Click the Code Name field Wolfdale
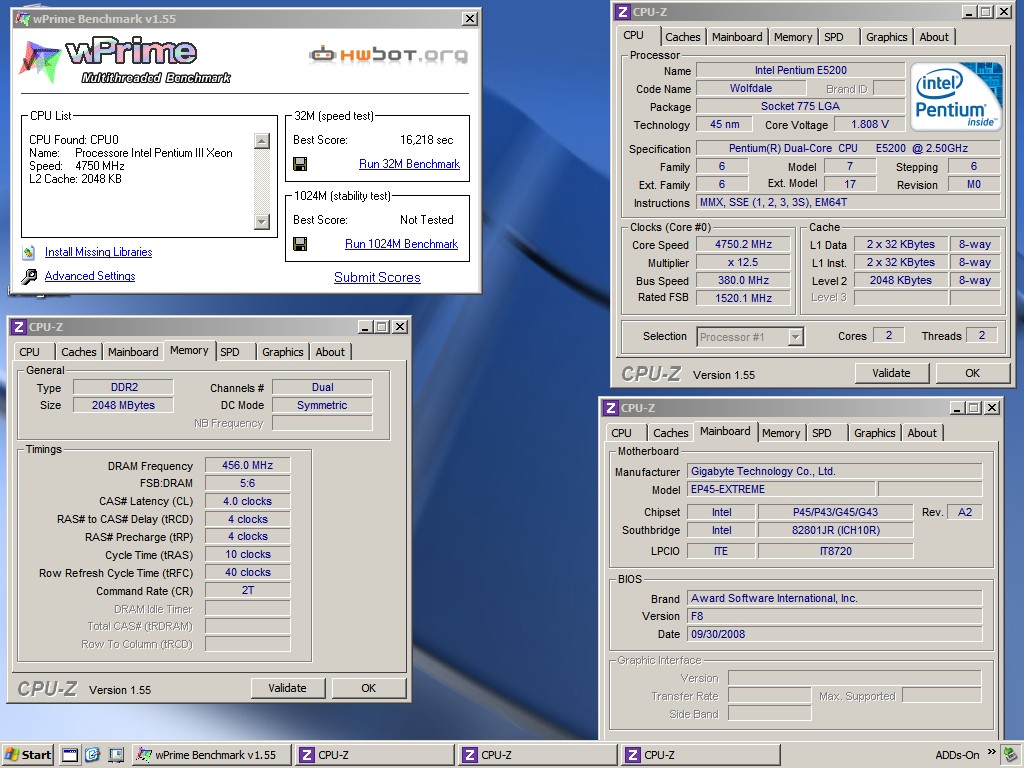Viewport: 1024px width, 768px height. [x=751, y=88]
